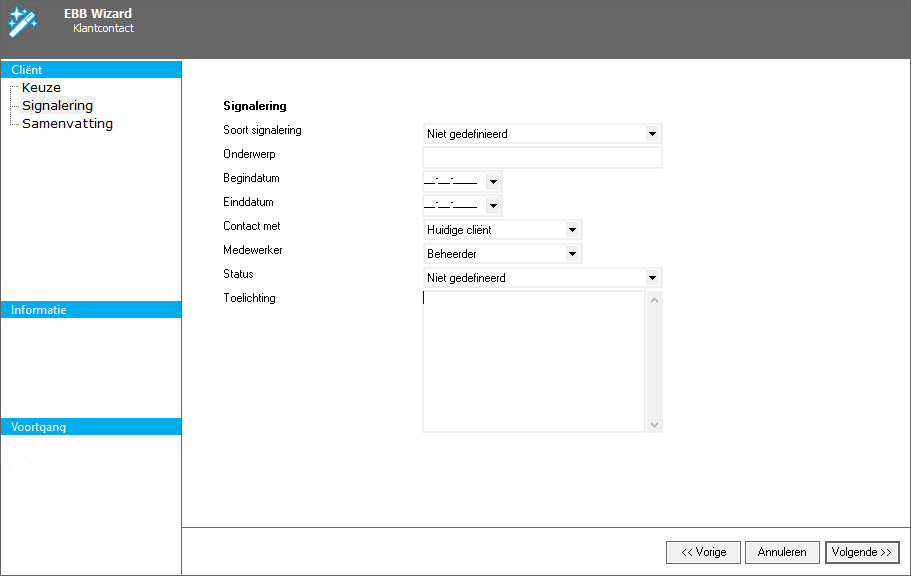Click the Informatie panel header
The height and width of the screenshot is (576, 911).
click(x=91, y=310)
